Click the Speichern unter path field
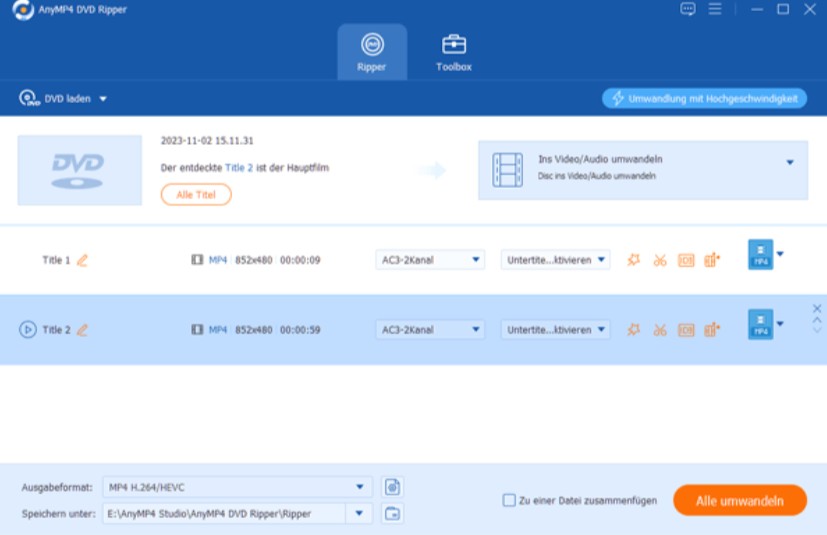This screenshot has width=827, height=535. 224,513
